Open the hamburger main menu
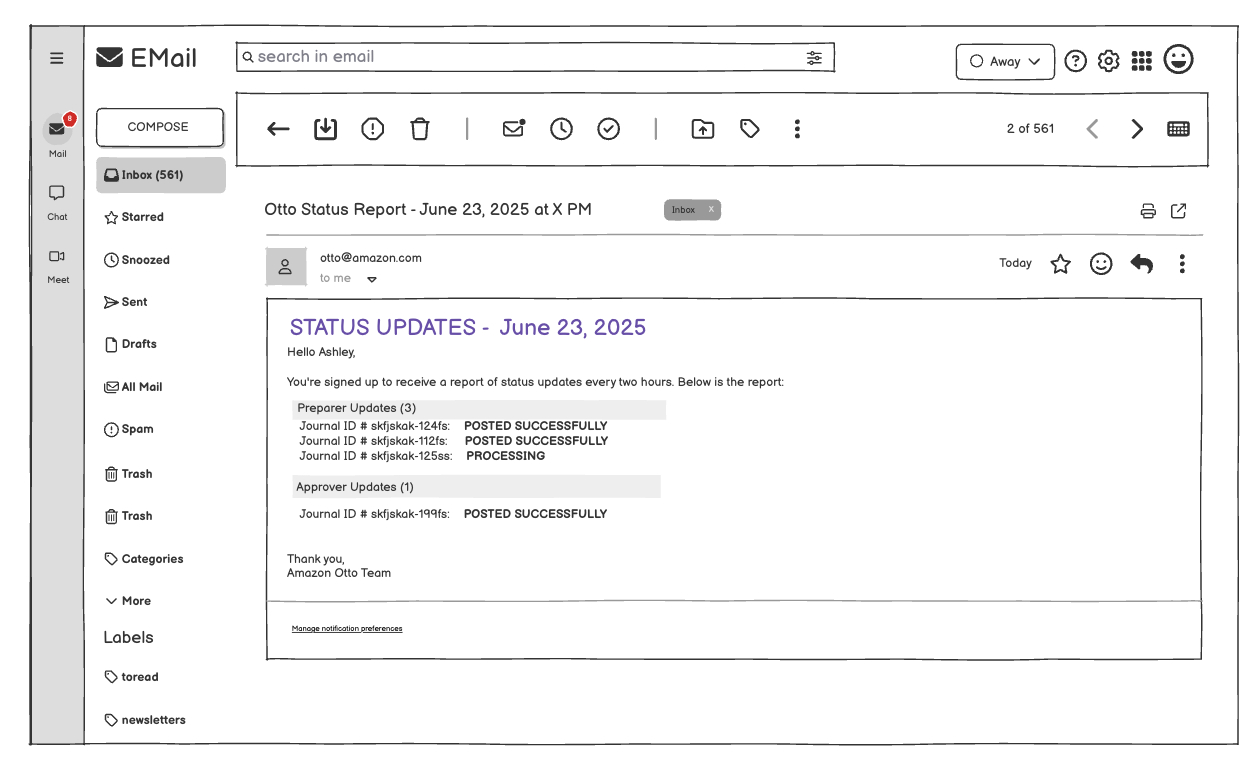The width and height of the screenshot is (1260, 772). pos(57,58)
